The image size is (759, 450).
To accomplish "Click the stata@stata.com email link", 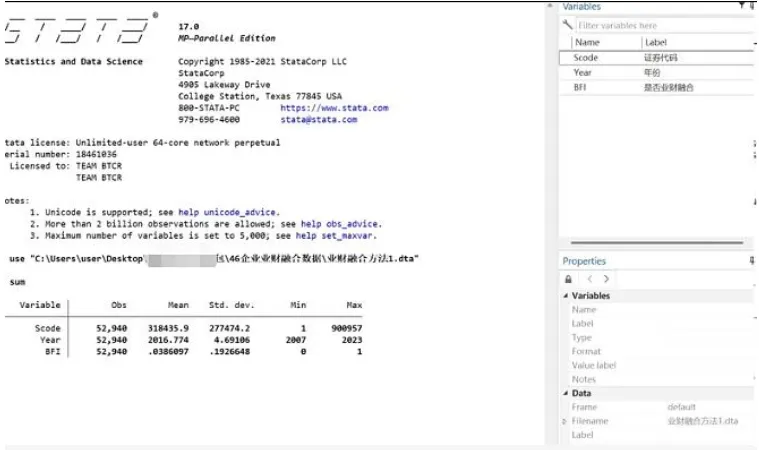I will (319, 120).
